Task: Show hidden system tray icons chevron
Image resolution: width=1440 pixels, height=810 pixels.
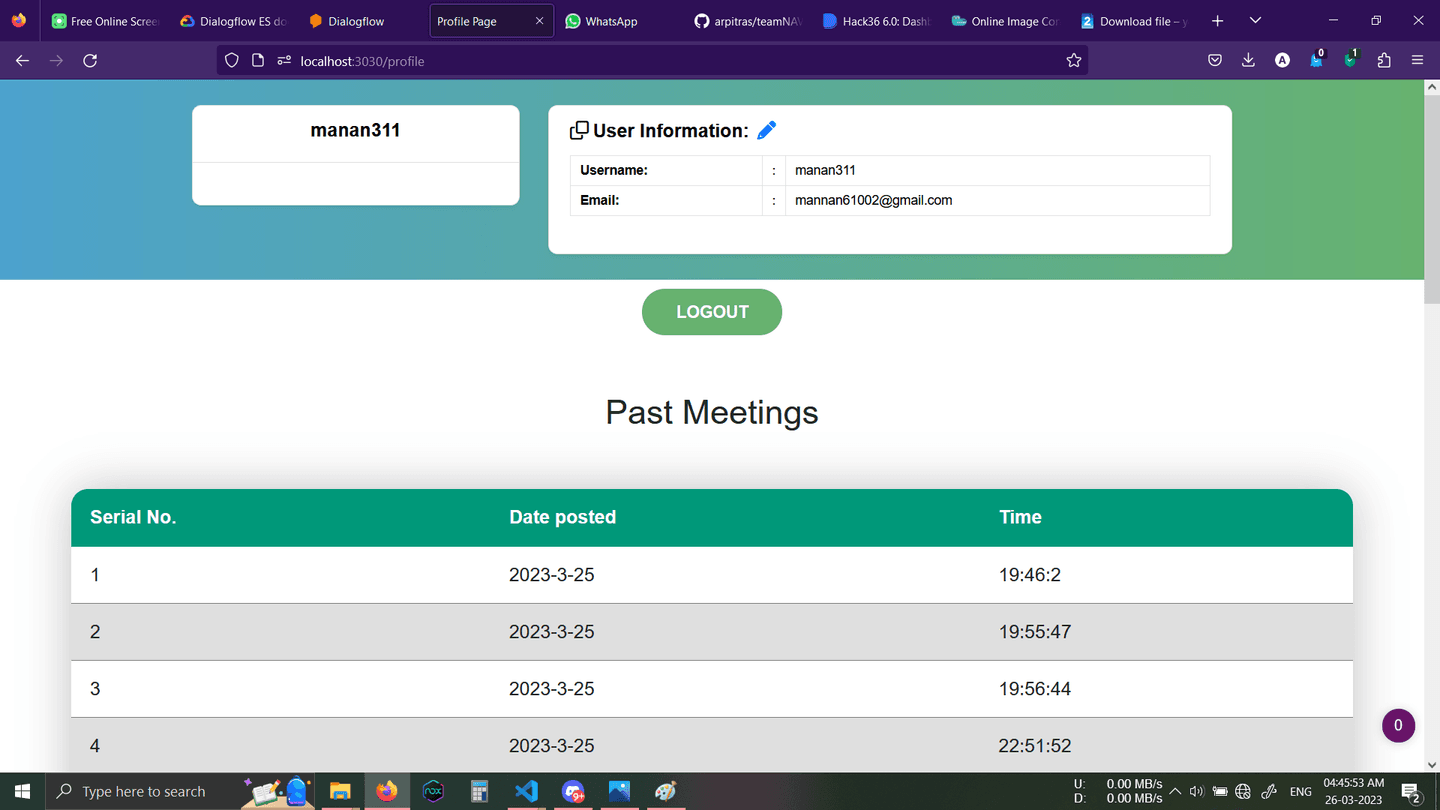Action: [1175, 791]
